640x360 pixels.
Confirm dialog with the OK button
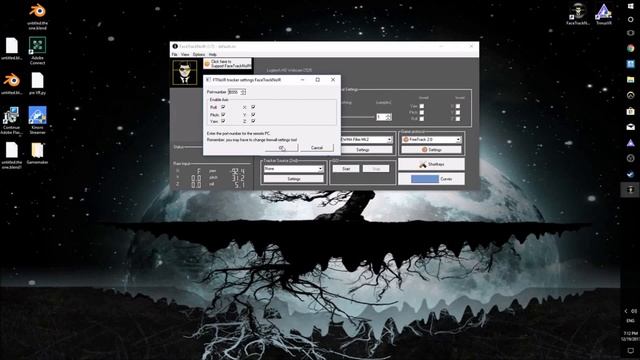pyautogui.click(x=282, y=147)
